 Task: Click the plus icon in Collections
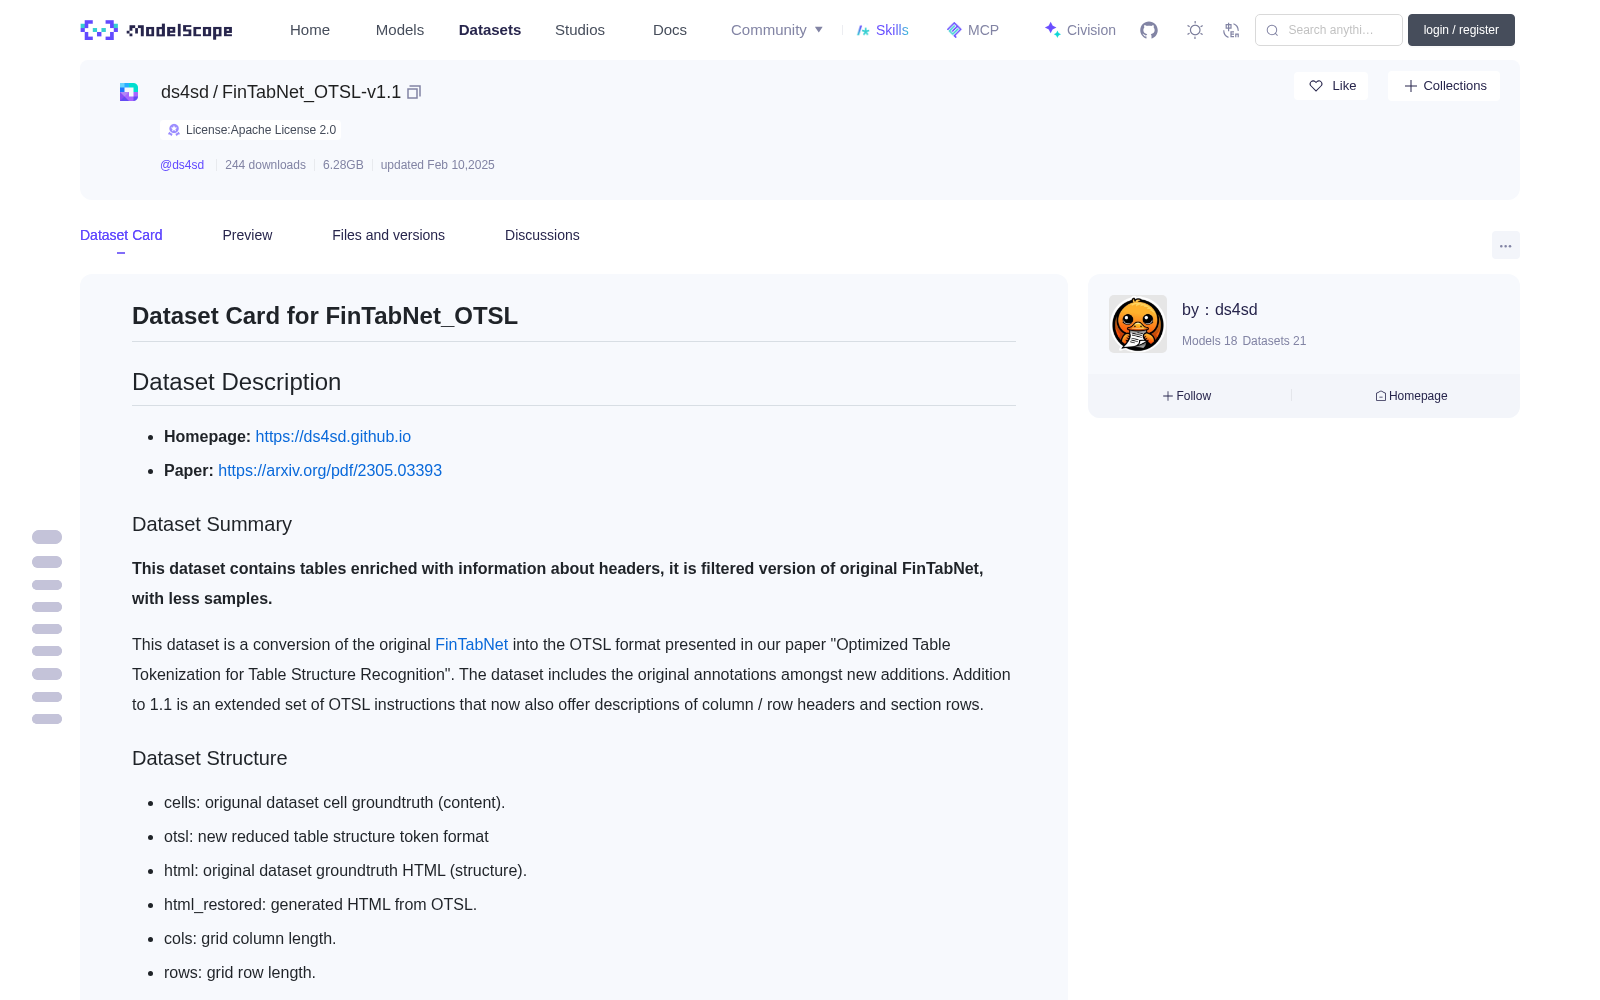pyautogui.click(x=1411, y=86)
